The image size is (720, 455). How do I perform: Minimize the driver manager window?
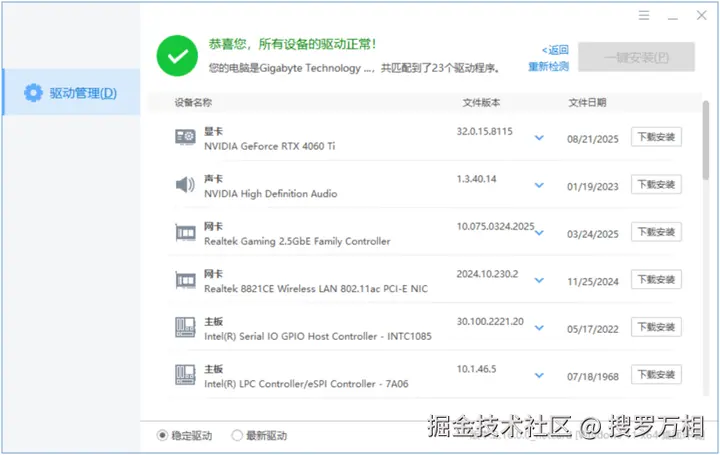point(673,18)
